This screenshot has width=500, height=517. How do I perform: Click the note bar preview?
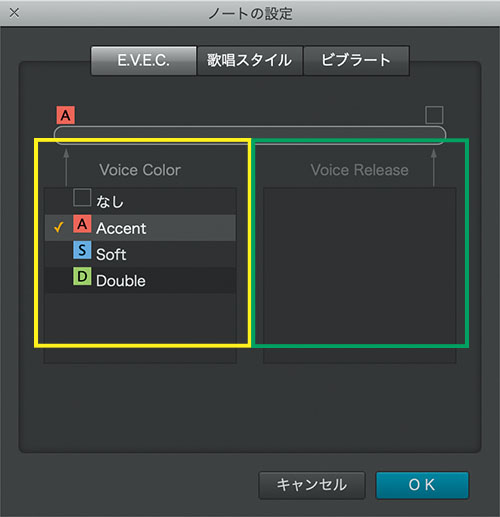pyautogui.click(x=250, y=135)
